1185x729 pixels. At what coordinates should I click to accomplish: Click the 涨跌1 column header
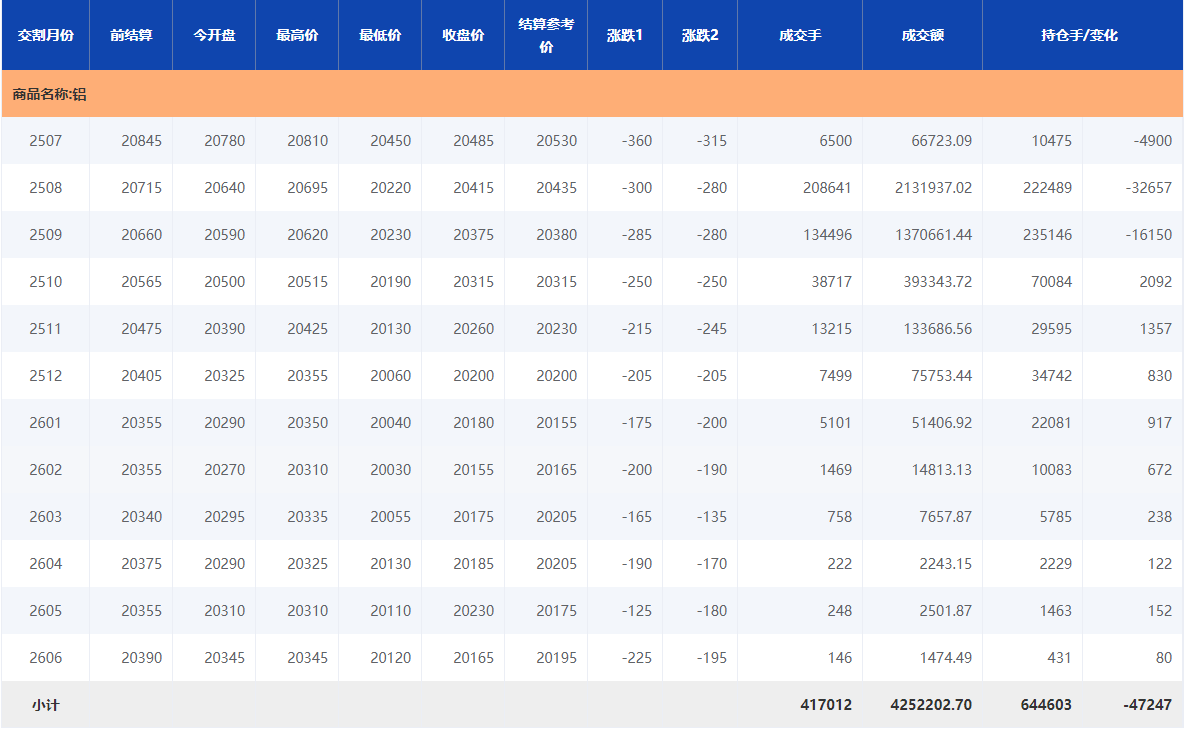[625, 35]
